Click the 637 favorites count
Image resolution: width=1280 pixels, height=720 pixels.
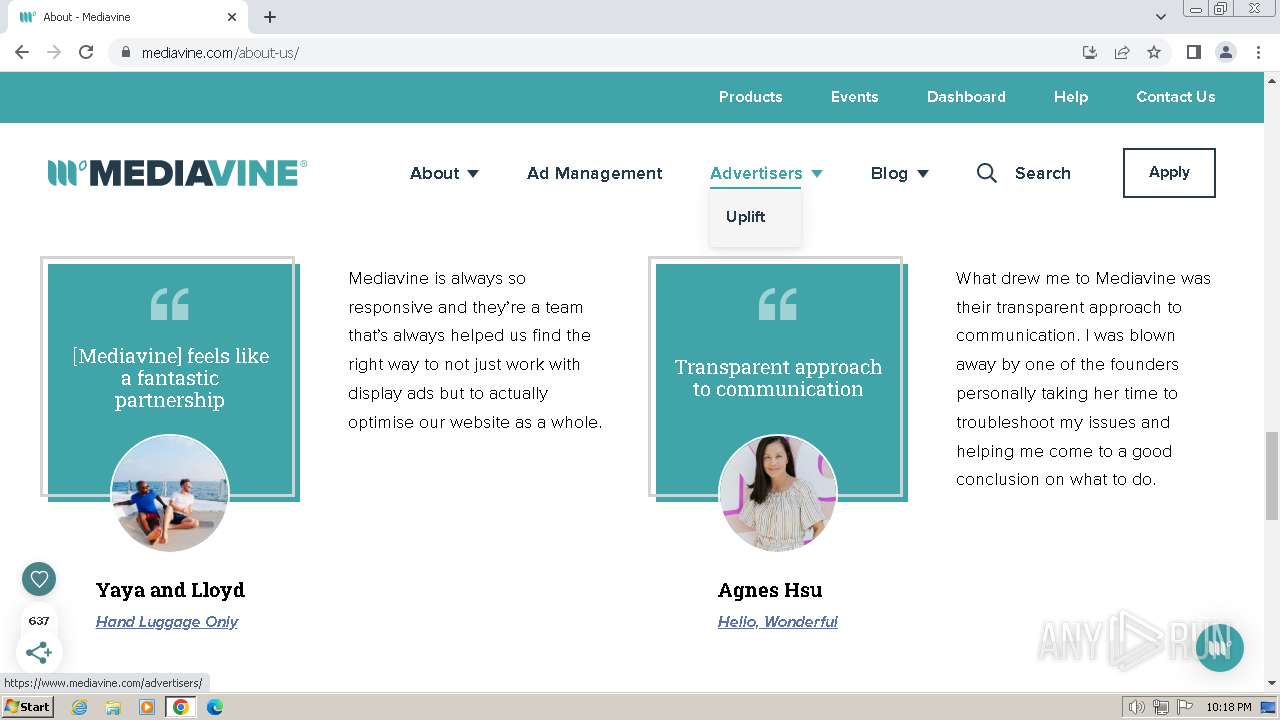(39, 621)
